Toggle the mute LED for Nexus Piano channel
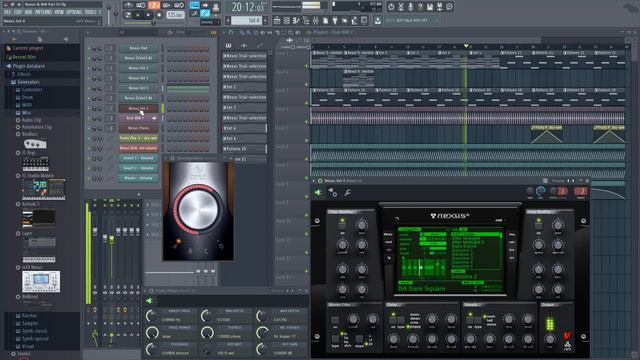This screenshot has width=640, height=360. pyautogui.click(x=89, y=129)
